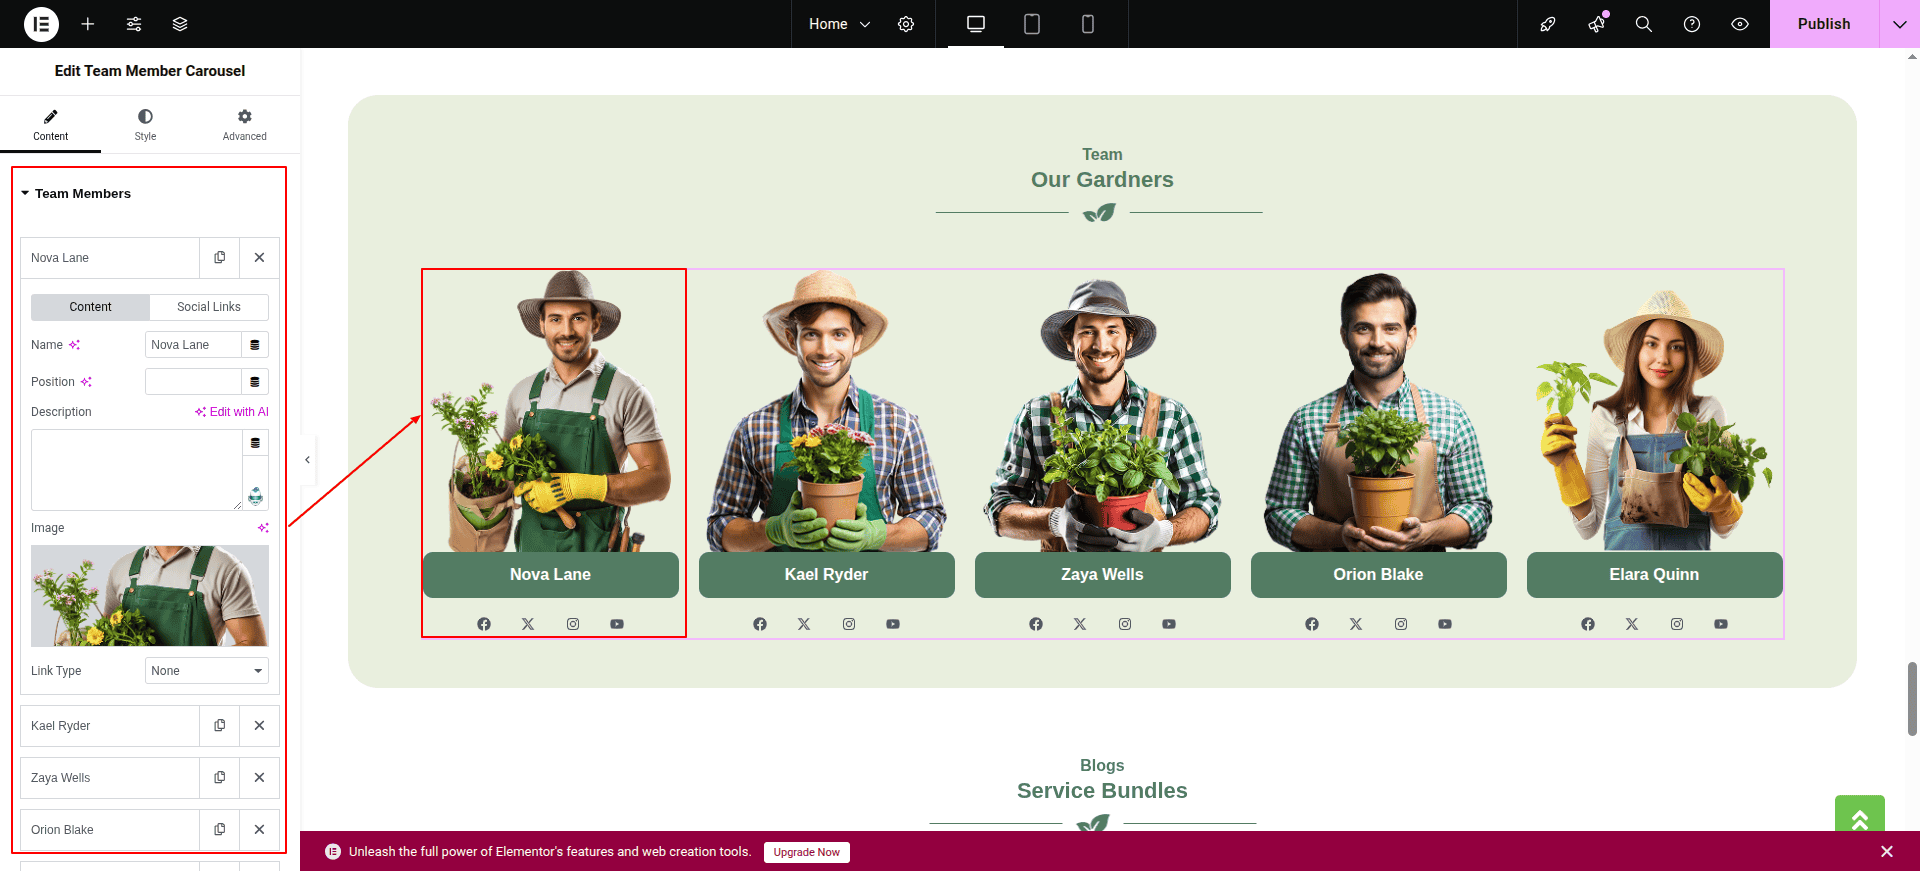Image resolution: width=1920 pixels, height=871 pixels.
Task: Open page settings gear icon
Action: (x=906, y=24)
